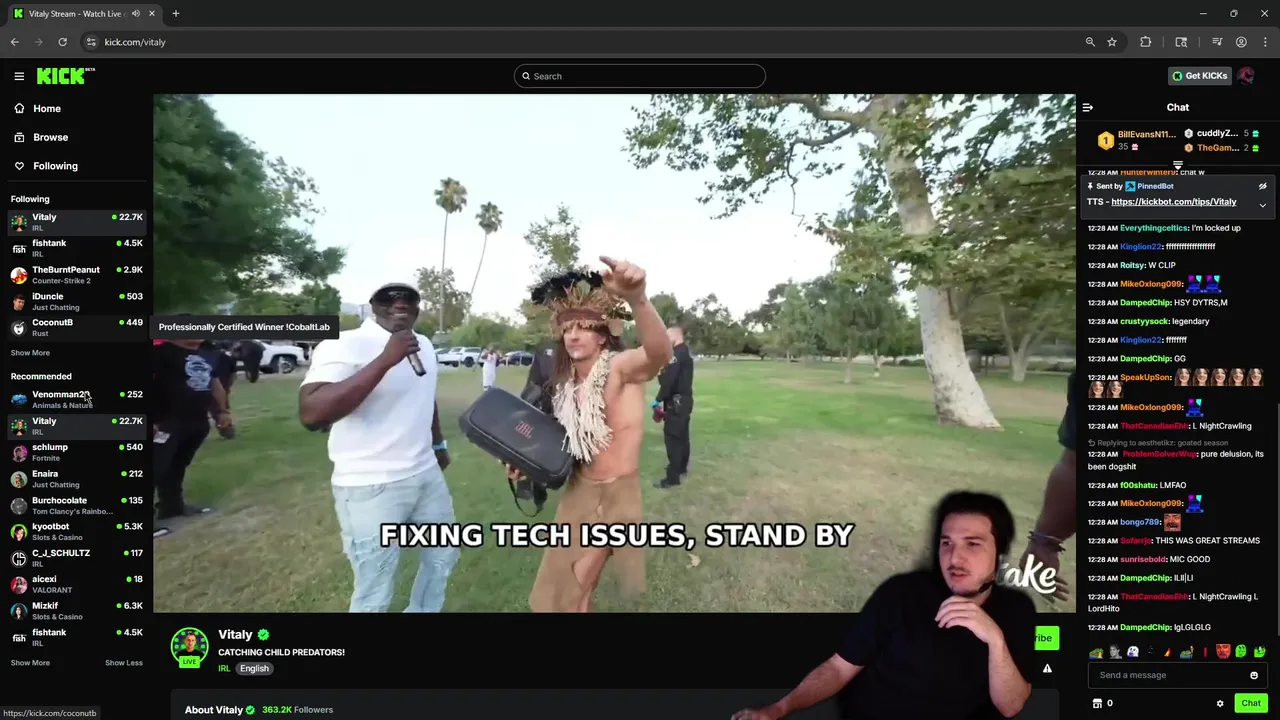The width and height of the screenshot is (1280, 720).
Task: Click the English language tag
Action: [x=254, y=668]
